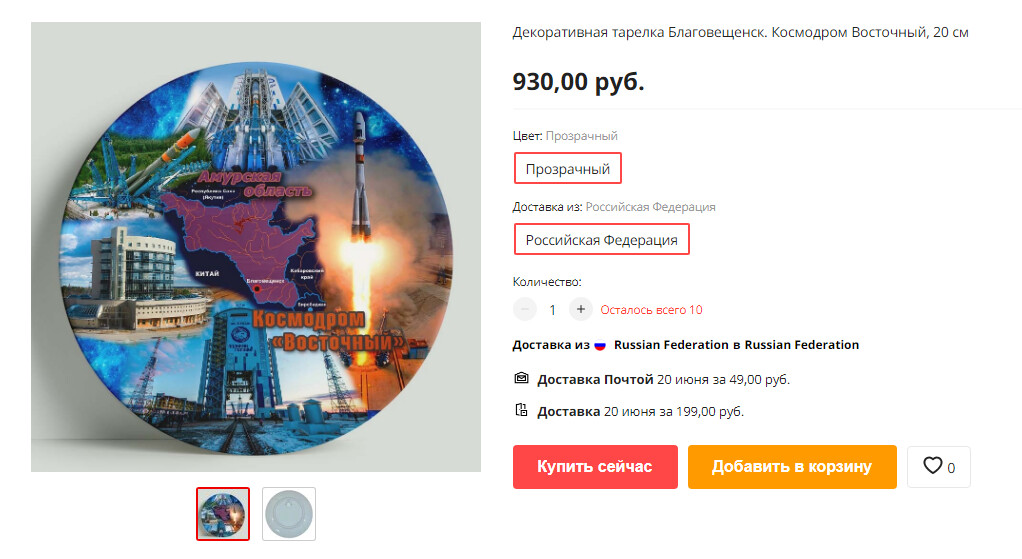
Task: Select the first plate front thumbnail
Action: point(223,514)
